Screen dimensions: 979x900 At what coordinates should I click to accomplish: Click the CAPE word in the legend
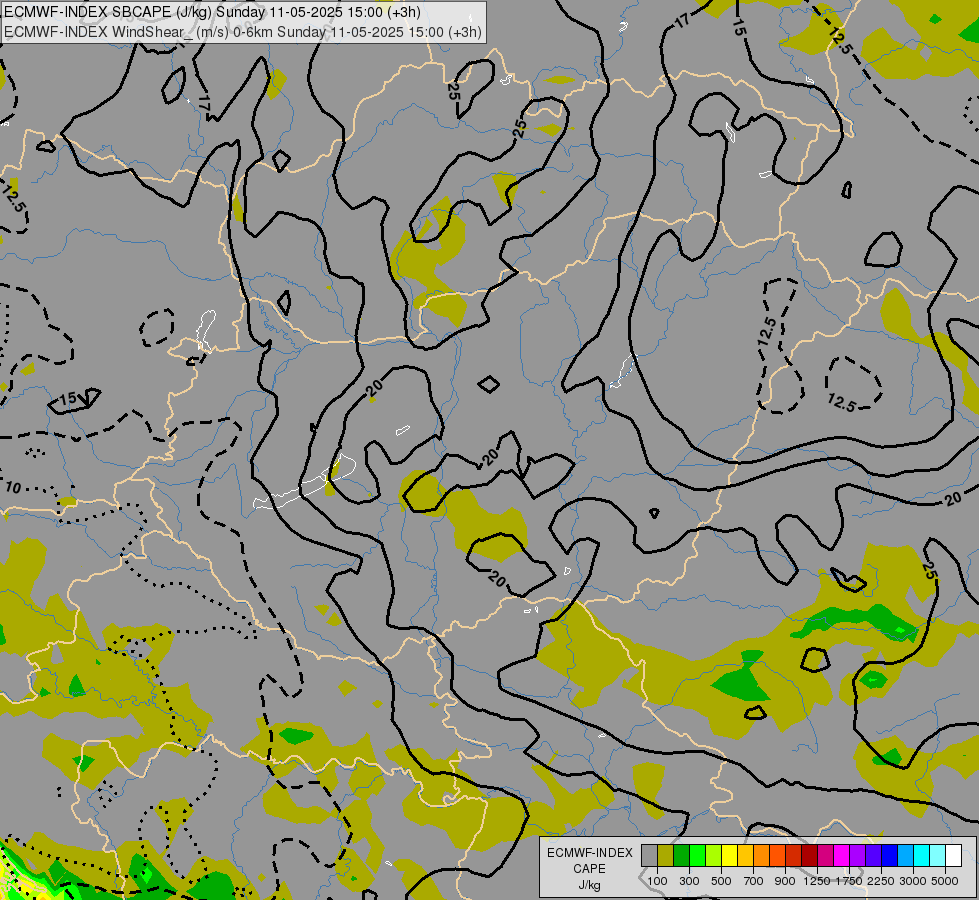[x=589, y=869]
